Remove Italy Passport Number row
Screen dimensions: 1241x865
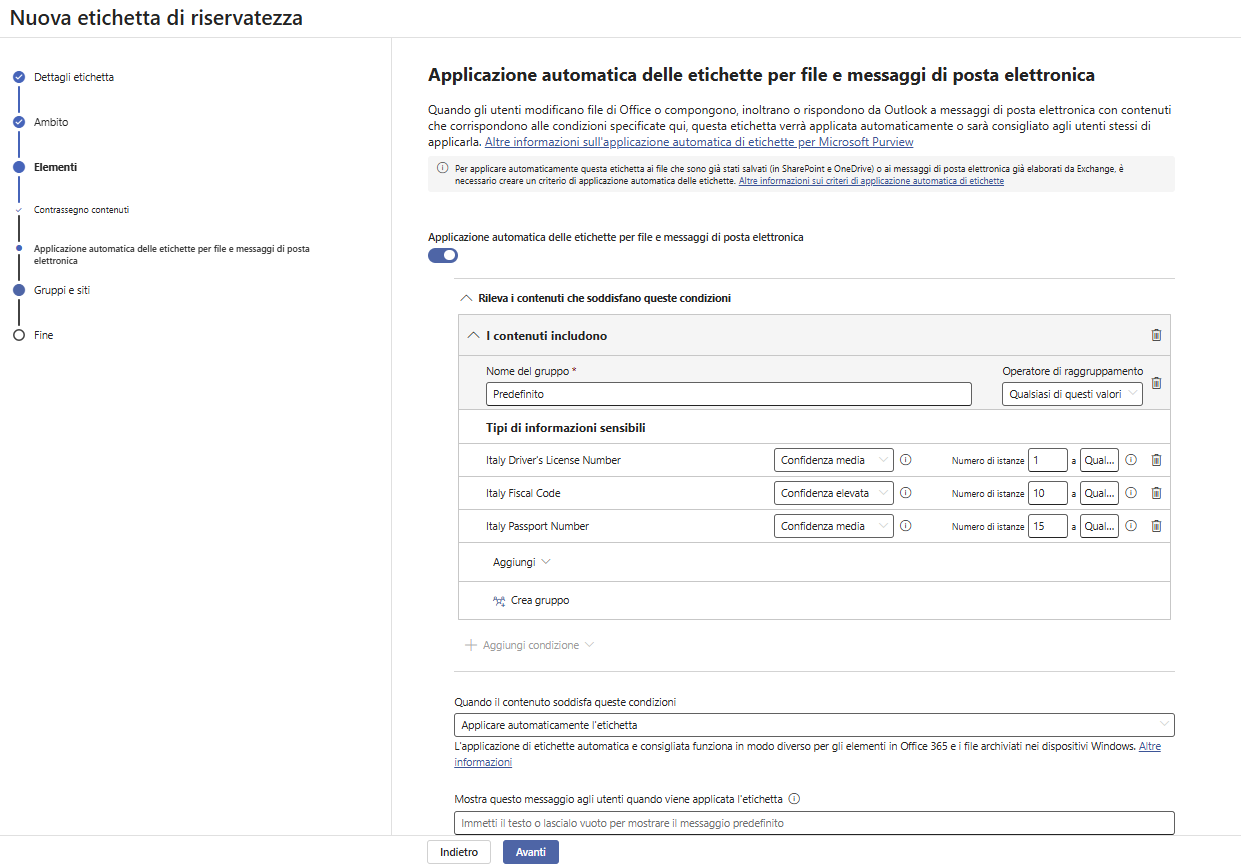(1156, 526)
